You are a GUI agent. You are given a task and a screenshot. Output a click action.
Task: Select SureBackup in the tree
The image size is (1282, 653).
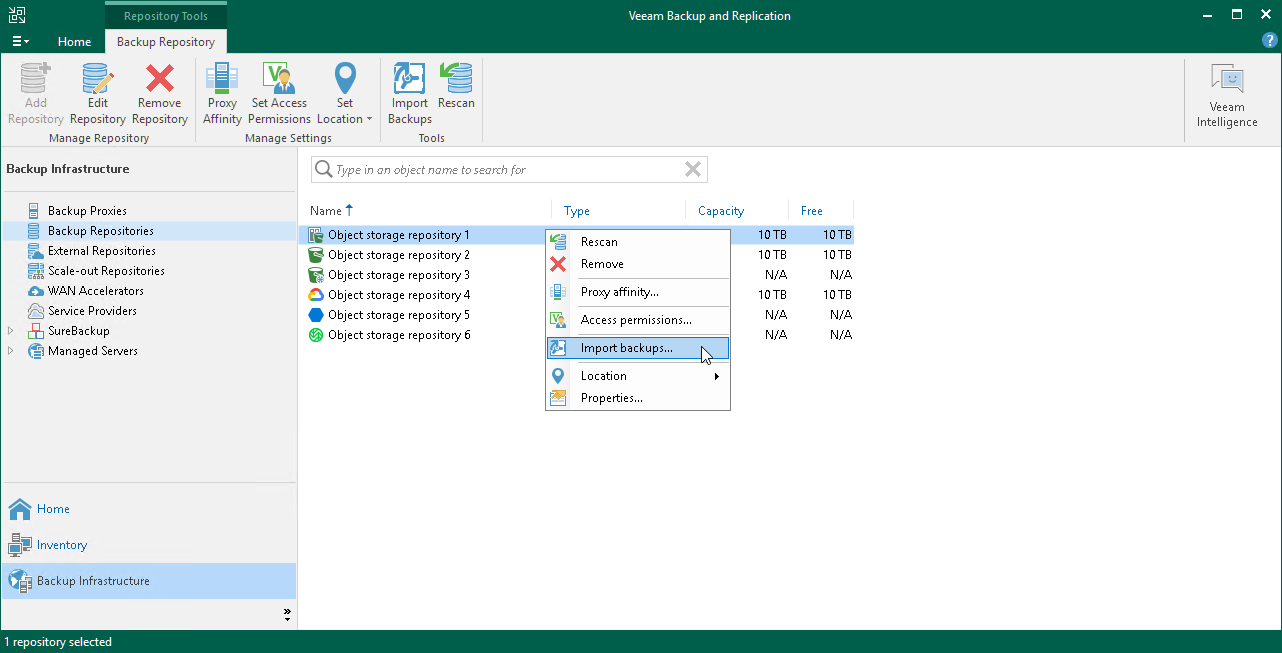pos(79,331)
